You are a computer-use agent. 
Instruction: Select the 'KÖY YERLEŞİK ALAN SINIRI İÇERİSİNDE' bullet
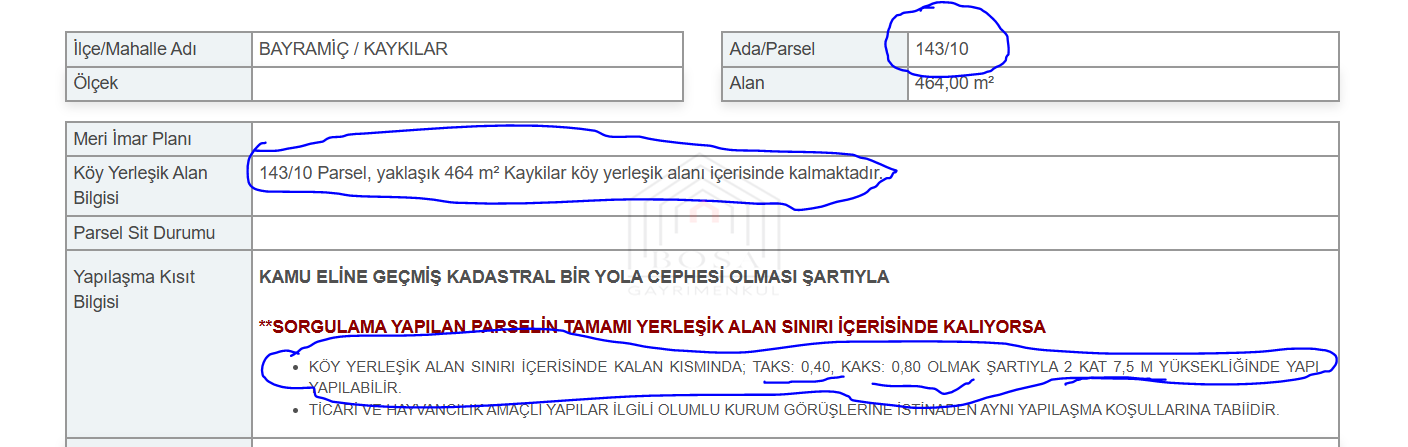(815, 377)
